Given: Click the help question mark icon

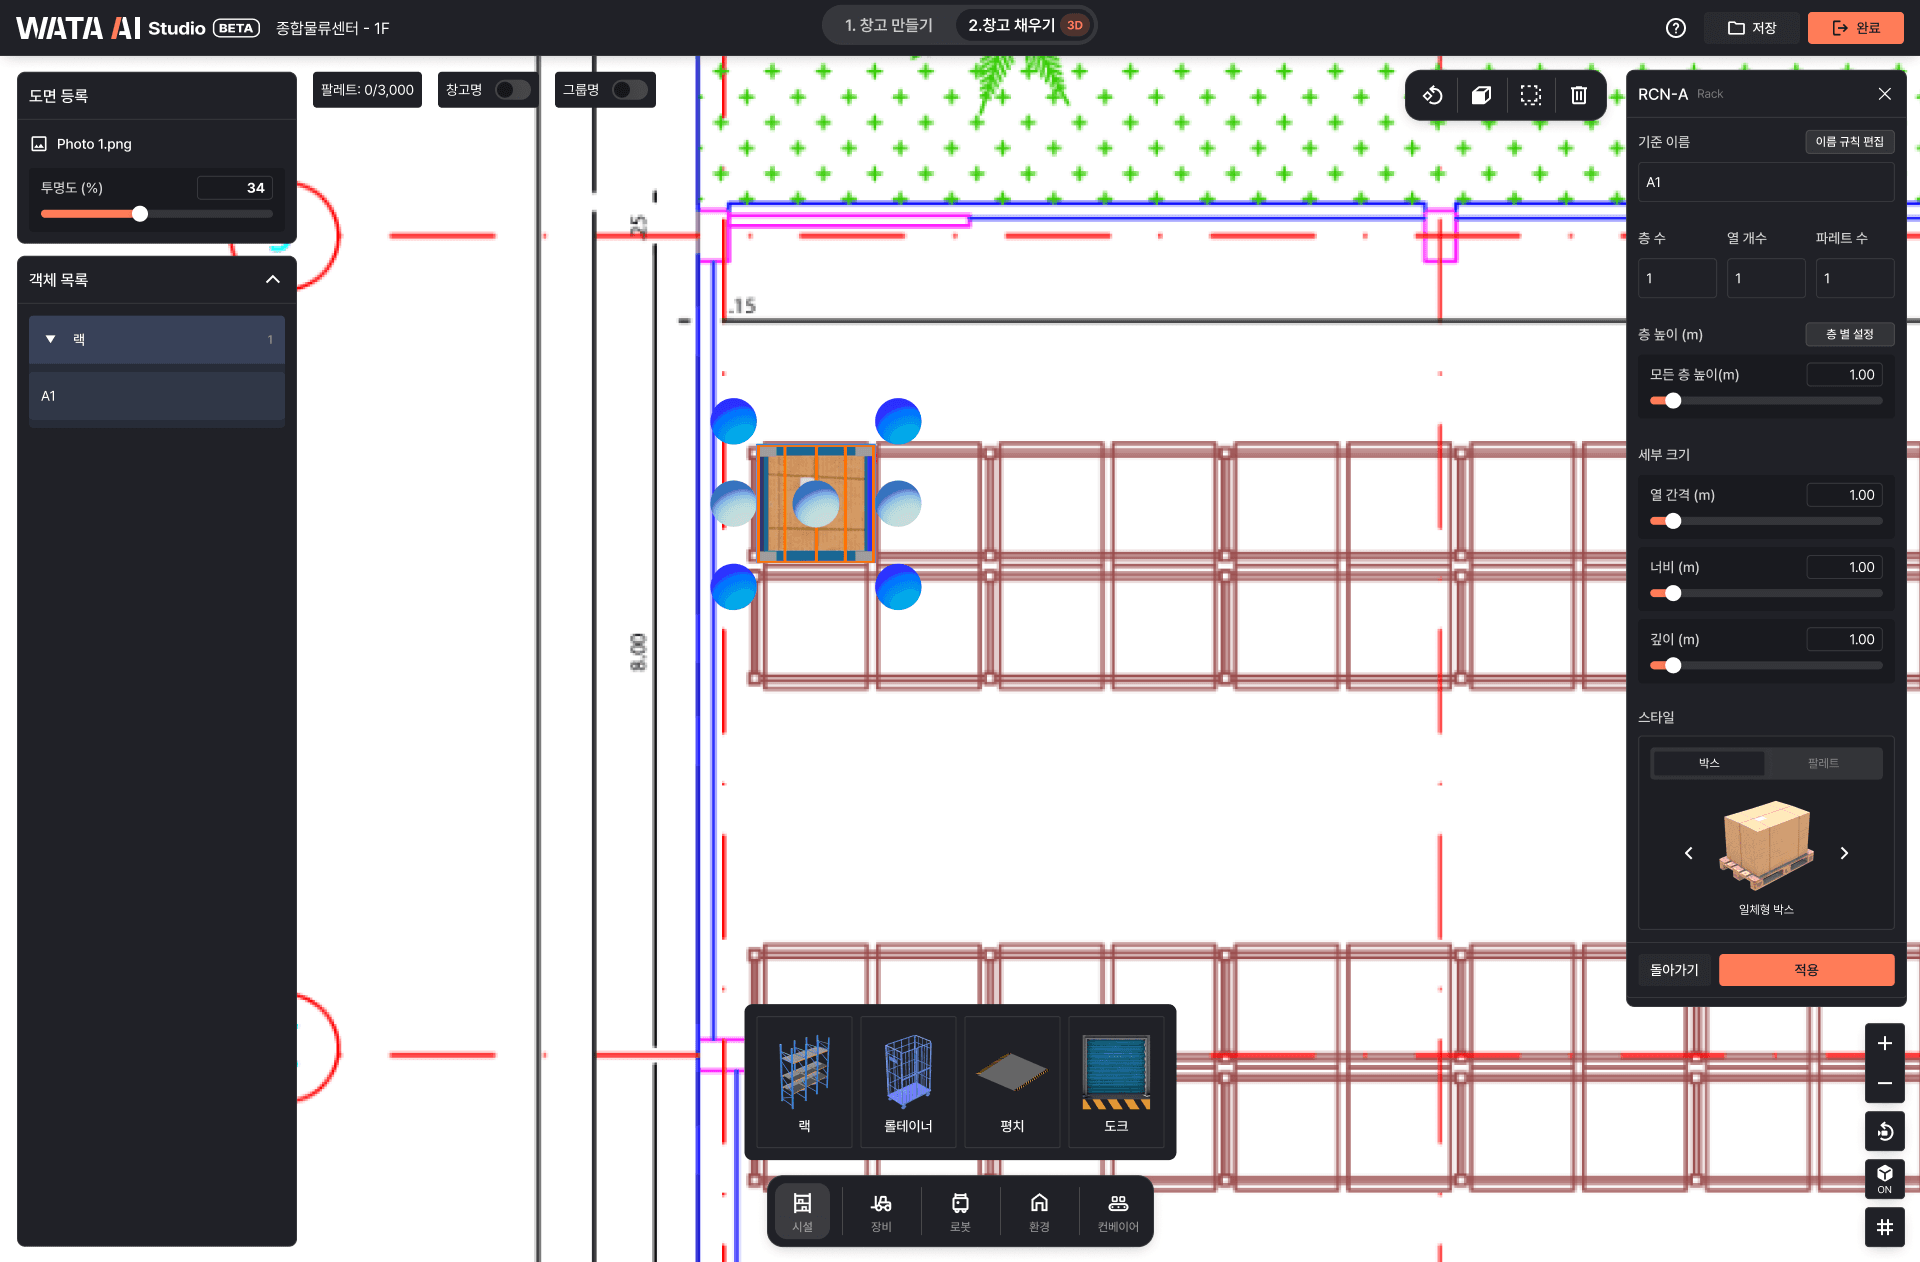Looking at the screenshot, I should (1676, 28).
